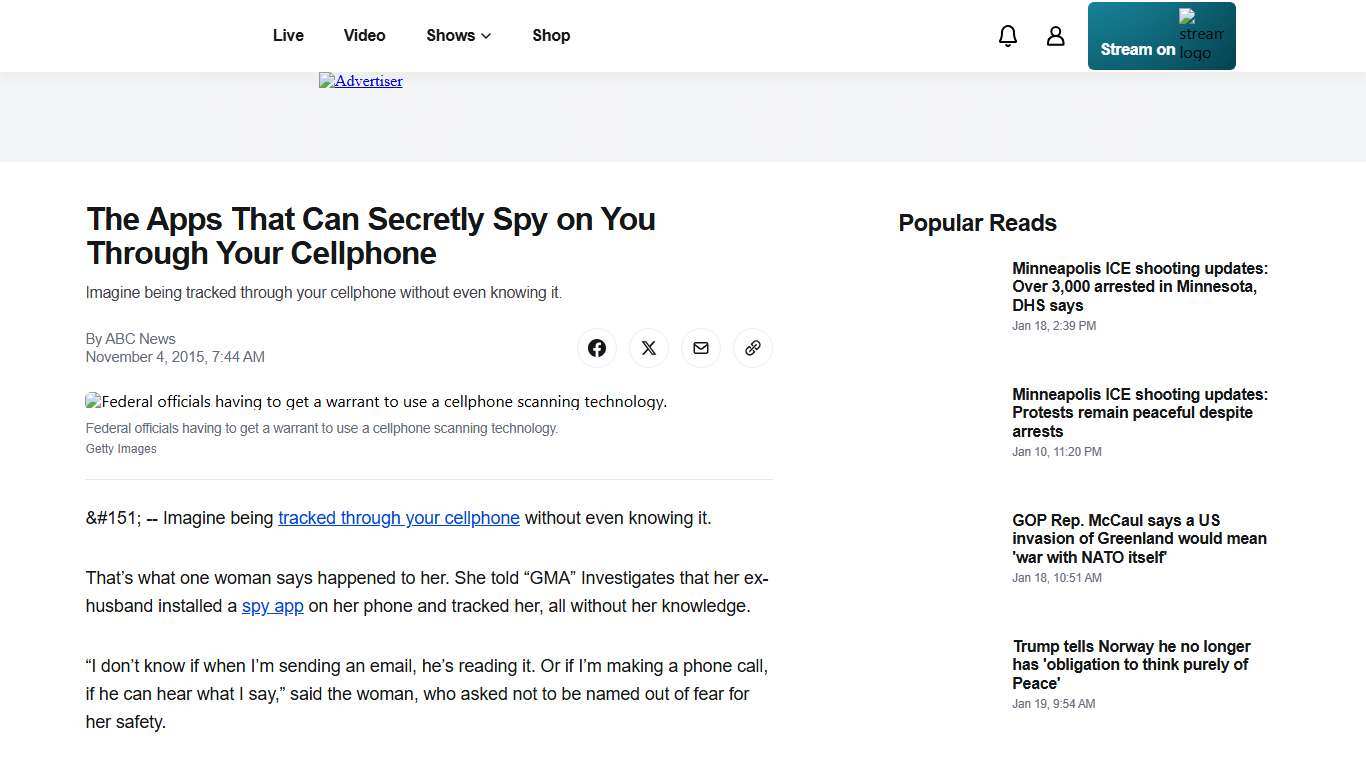
Task: Open the Minneapolis ICE DHS arrests story
Action: coord(1139,287)
